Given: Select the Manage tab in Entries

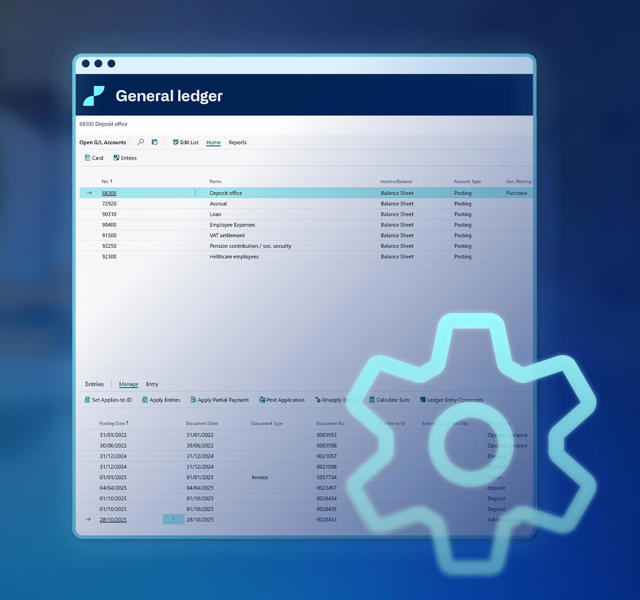Looking at the screenshot, I should (x=128, y=384).
